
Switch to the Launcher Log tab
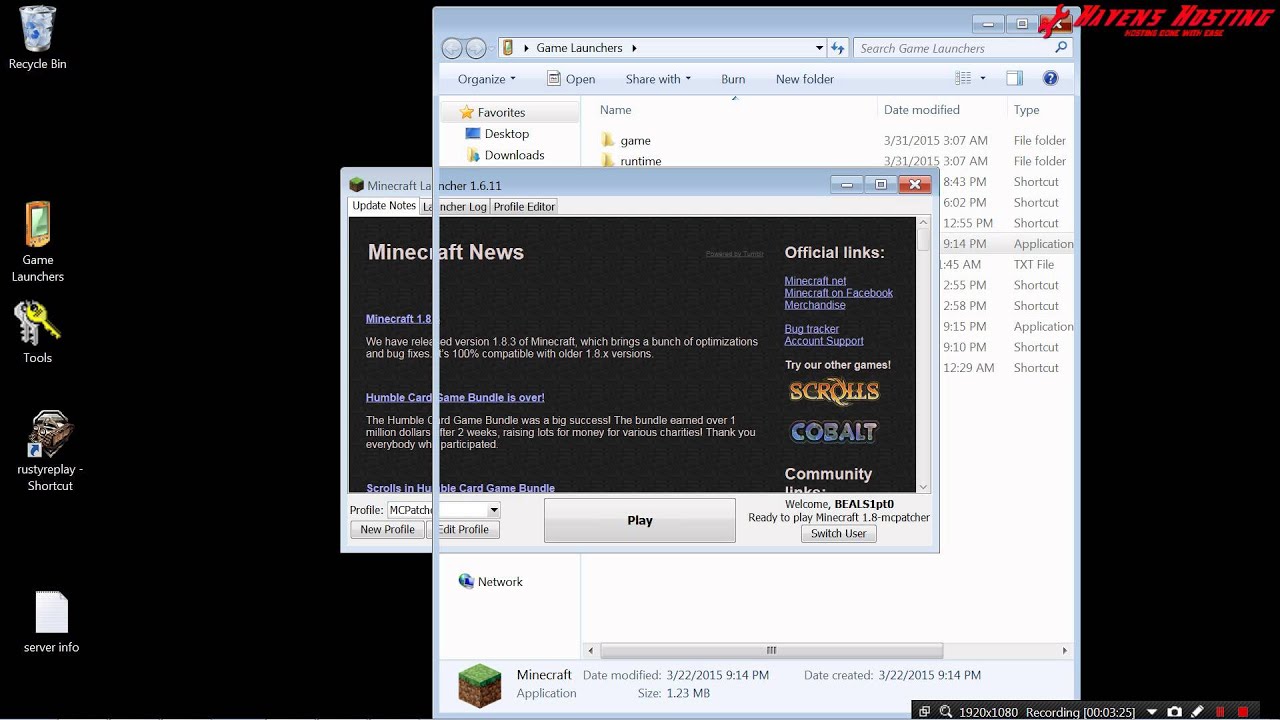[x=455, y=206]
